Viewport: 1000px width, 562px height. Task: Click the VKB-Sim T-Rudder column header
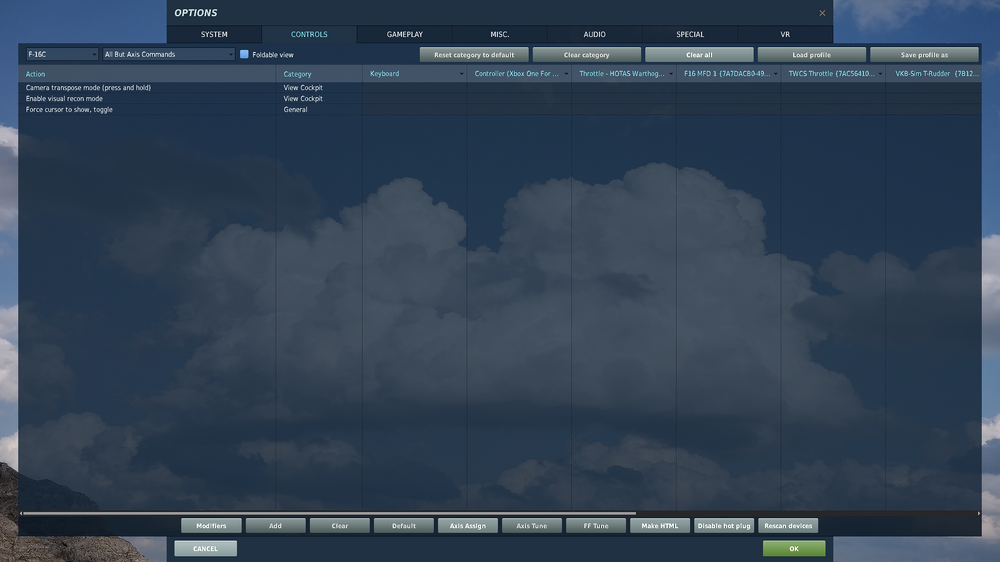934,74
